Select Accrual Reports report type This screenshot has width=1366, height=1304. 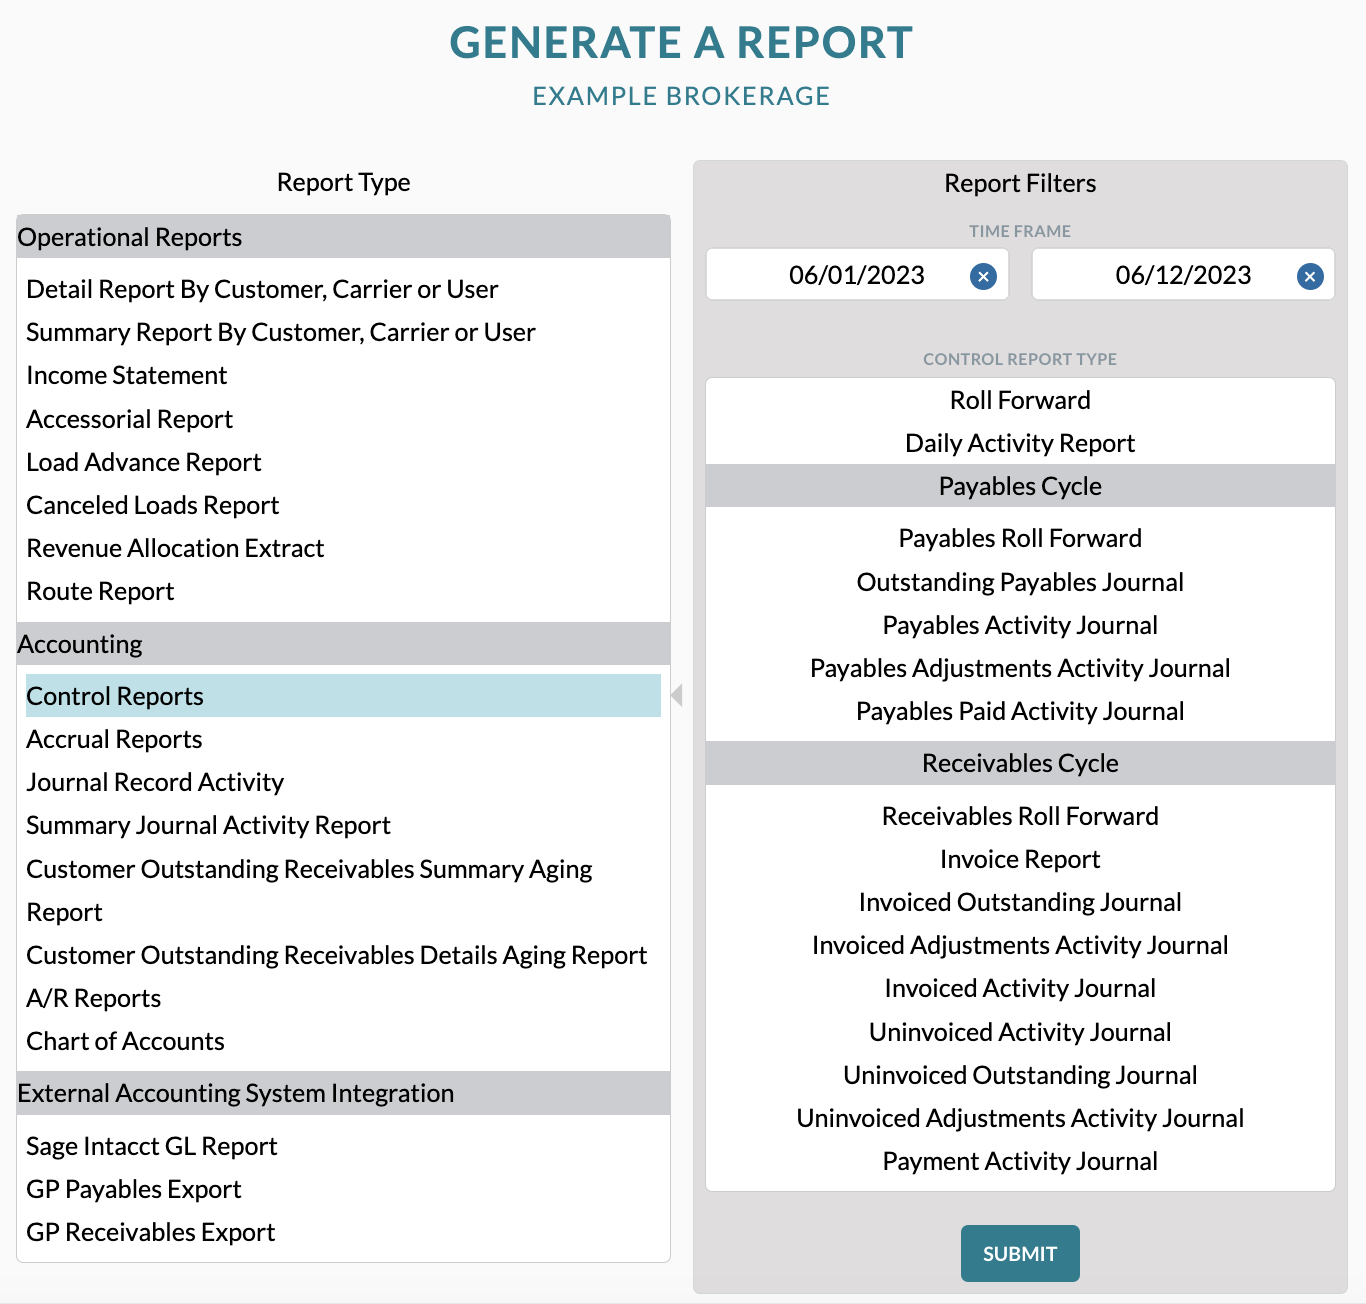coord(114,739)
